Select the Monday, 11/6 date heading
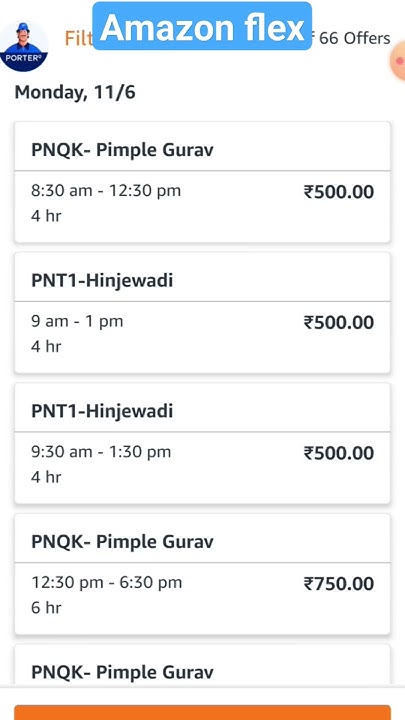 click(x=75, y=92)
